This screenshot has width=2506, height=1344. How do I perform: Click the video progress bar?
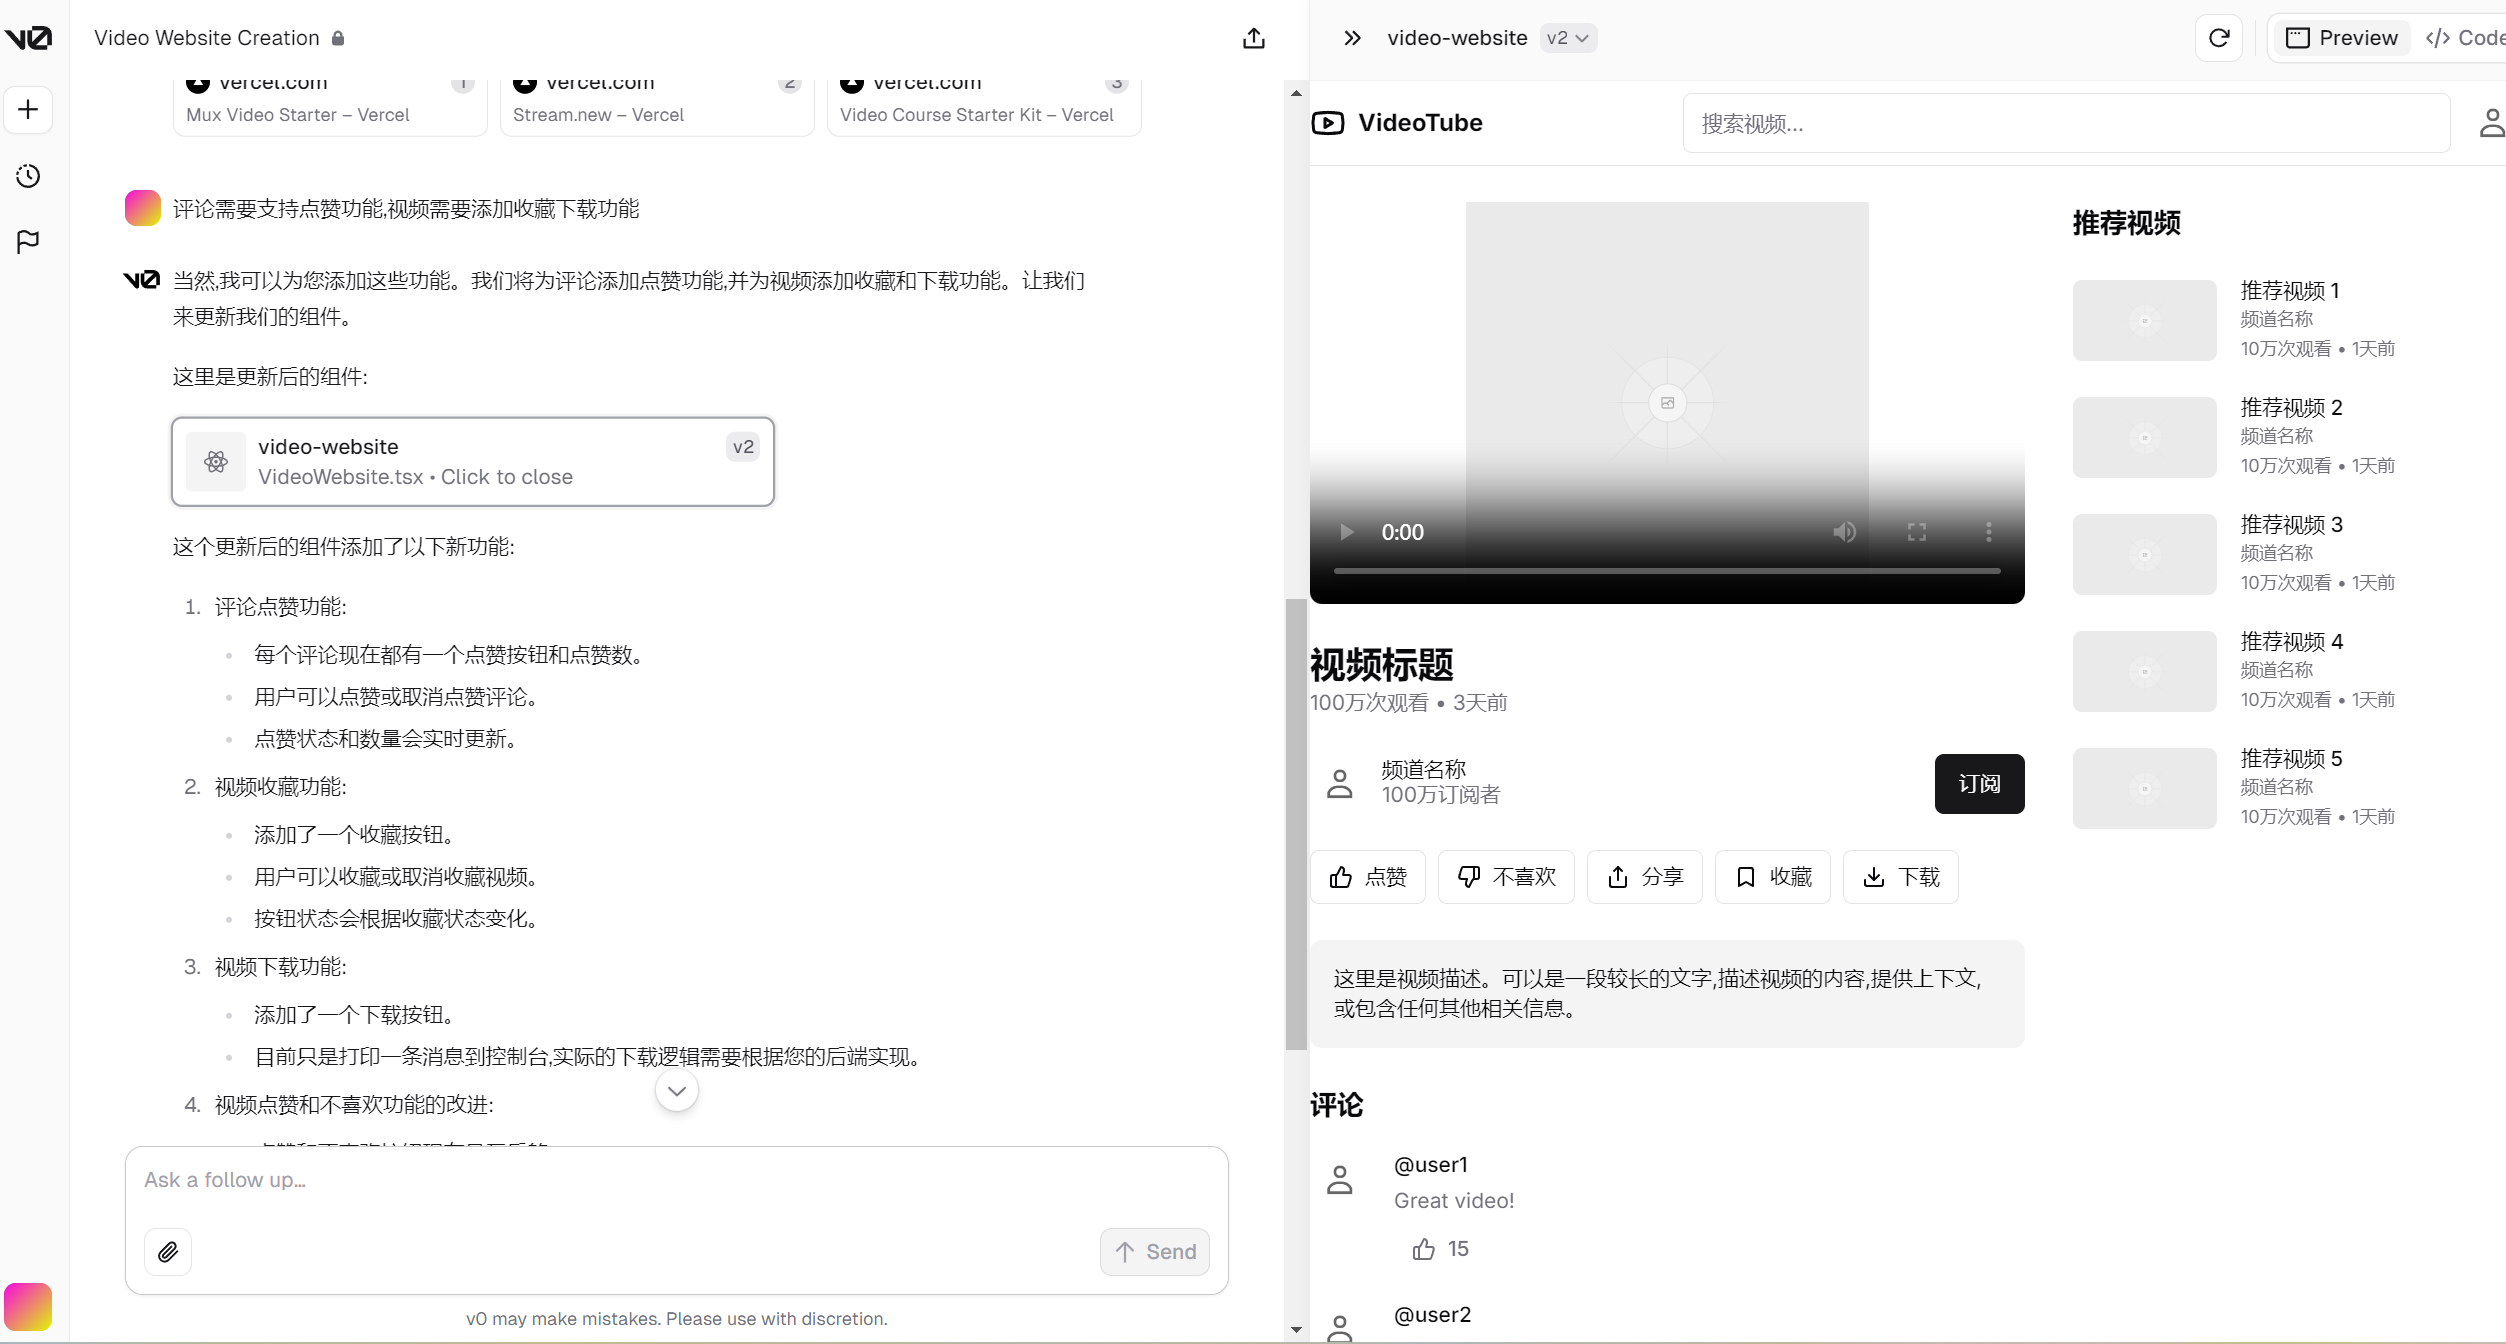(x=1667, y=571)
